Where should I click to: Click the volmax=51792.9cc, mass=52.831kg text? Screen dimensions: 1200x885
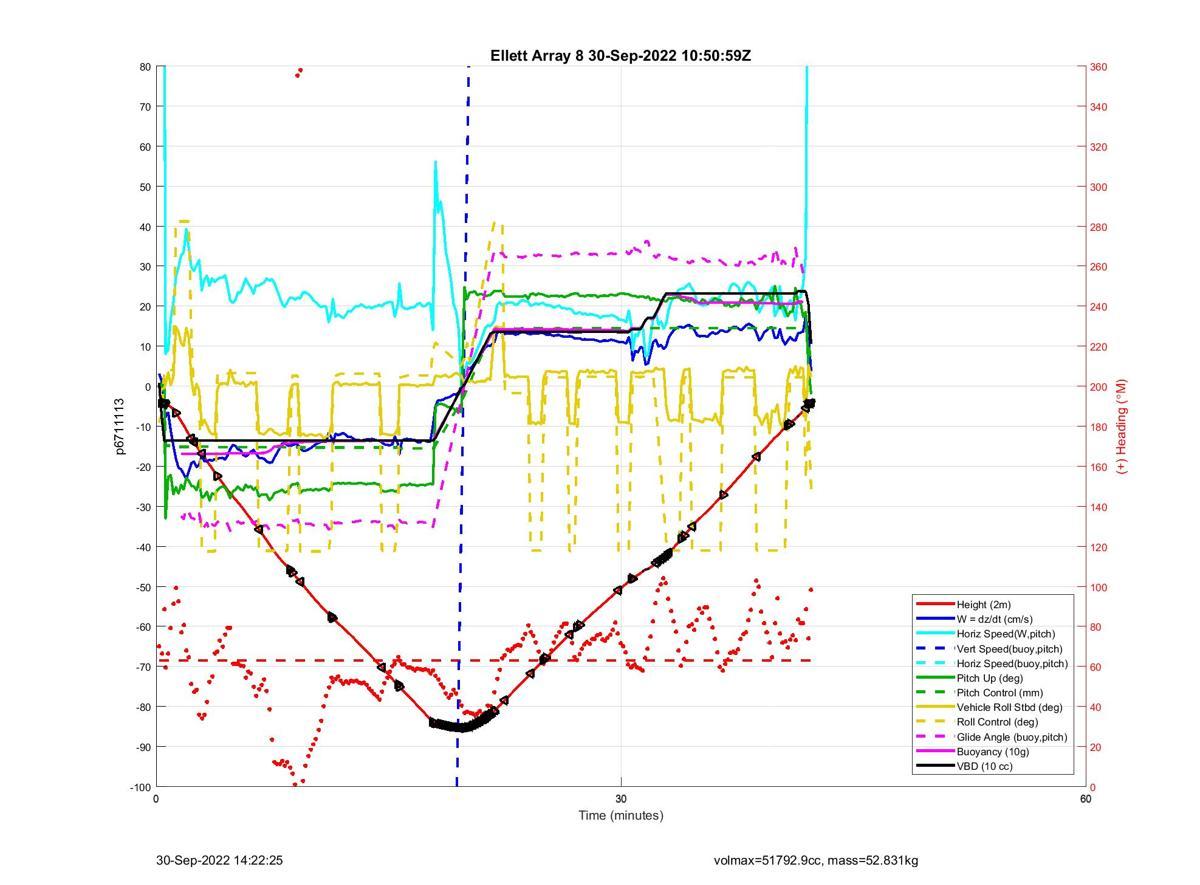tap(816, 860)
